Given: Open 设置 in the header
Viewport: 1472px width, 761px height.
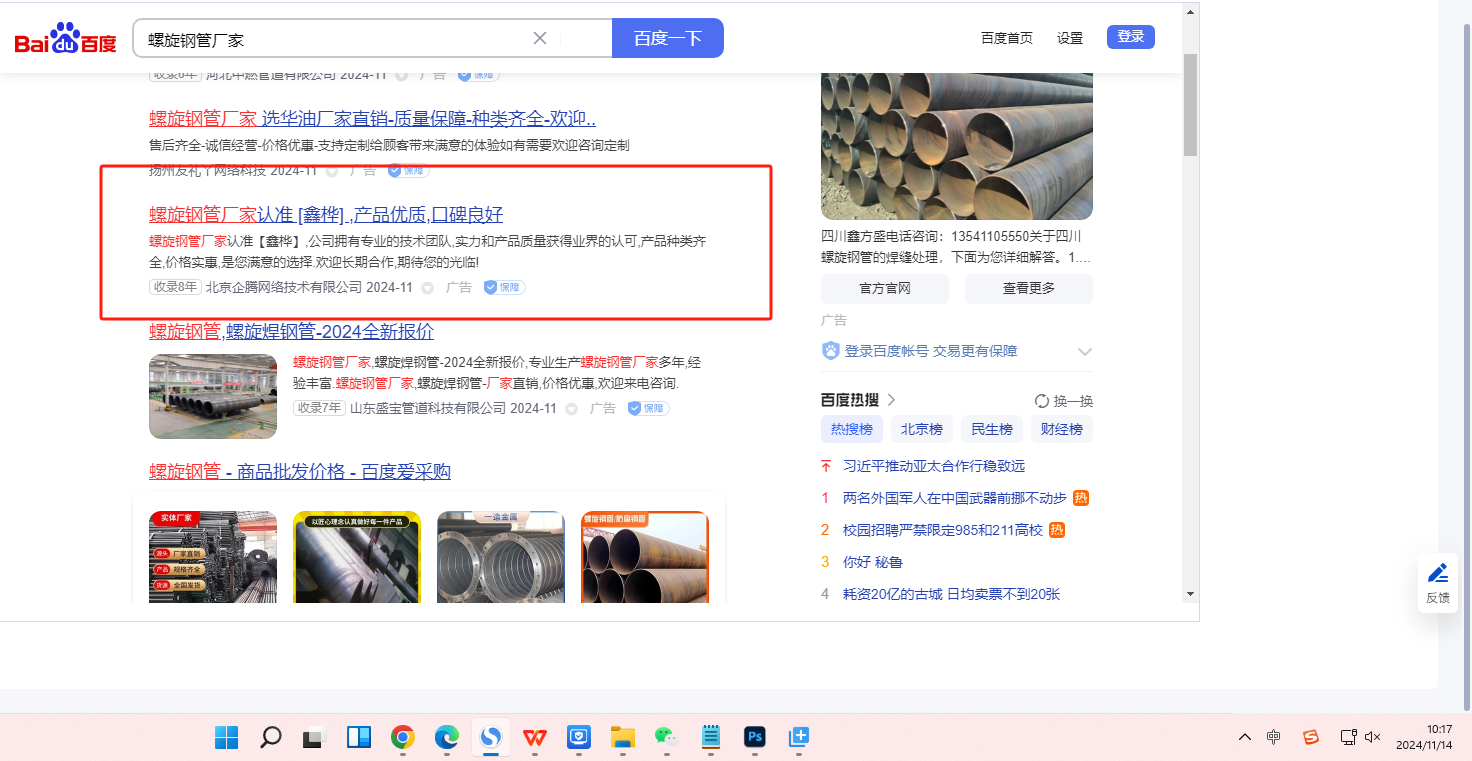Looking at the screenshot, I should [1070, 38].
